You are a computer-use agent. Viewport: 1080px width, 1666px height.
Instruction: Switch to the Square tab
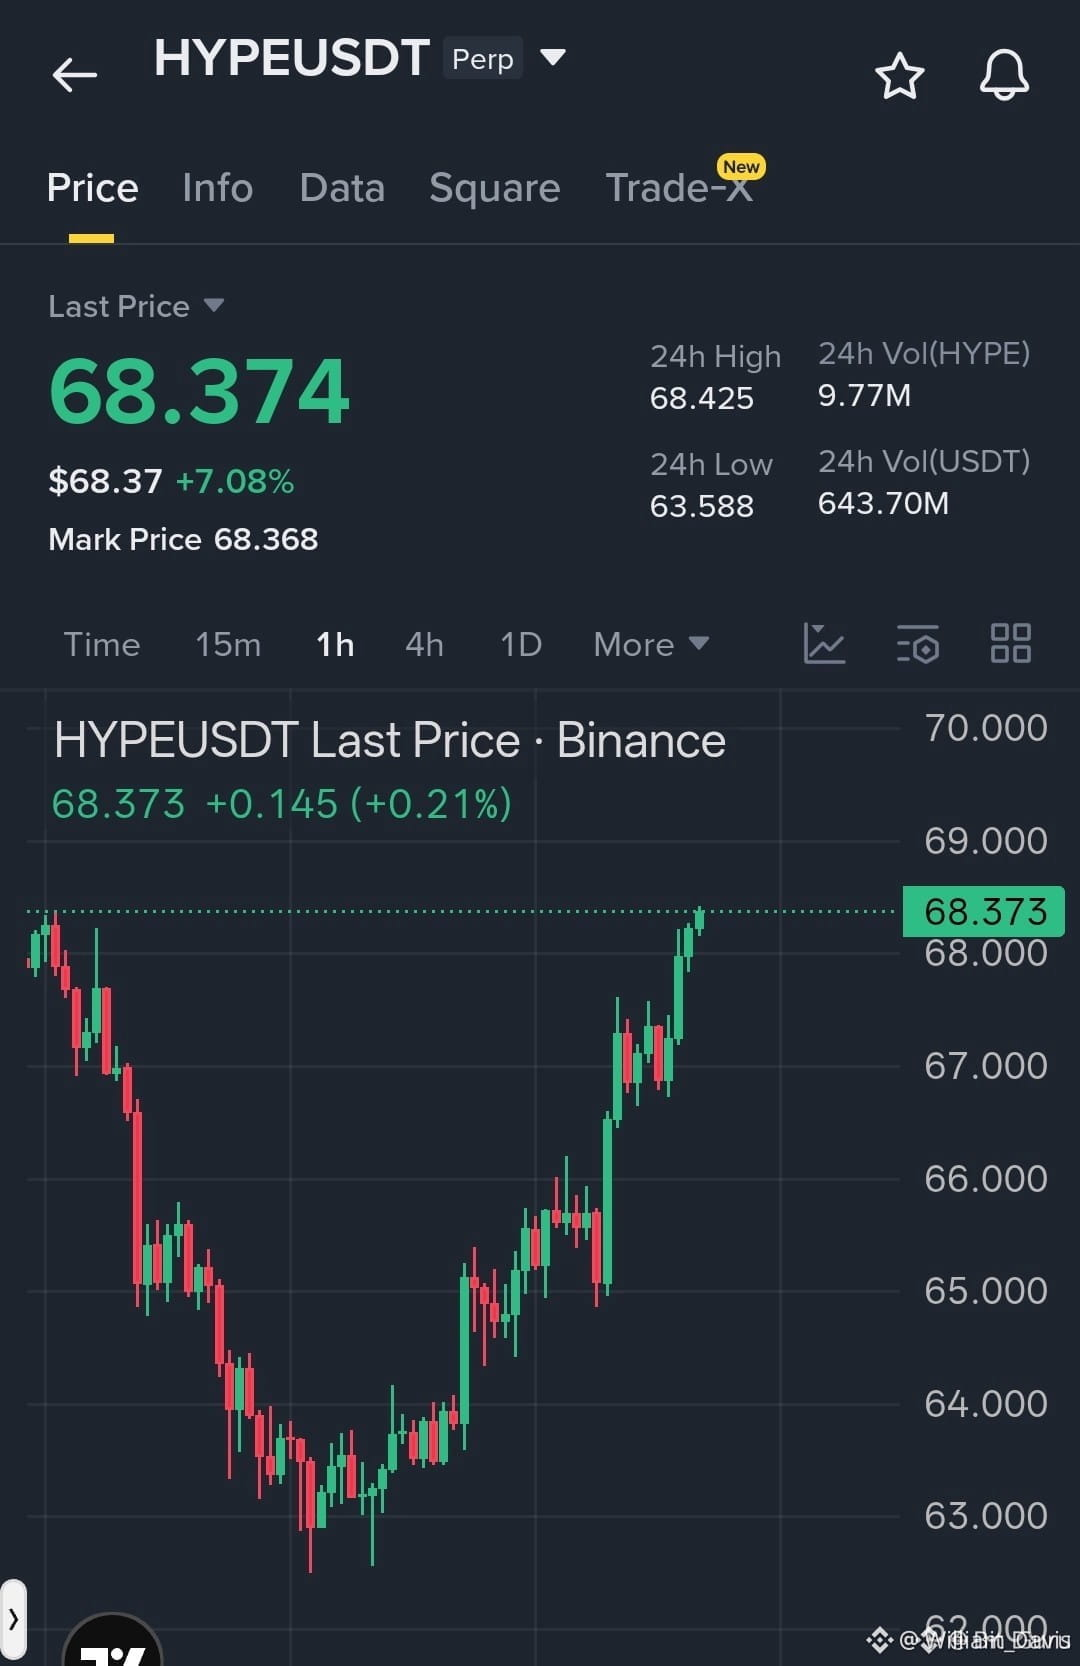tap(494, 188)
